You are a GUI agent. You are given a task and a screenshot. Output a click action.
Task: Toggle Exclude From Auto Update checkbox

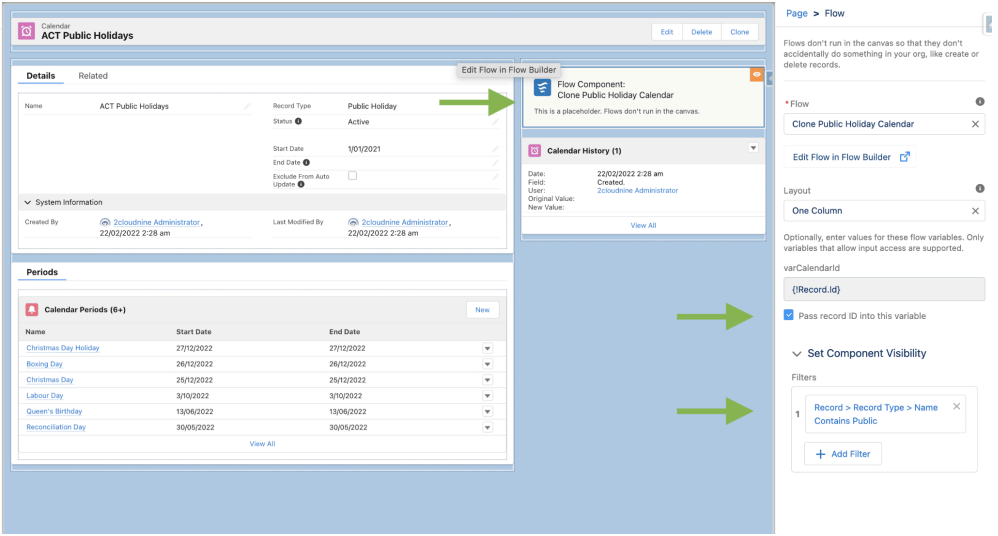pyautogui.click(x=353, y=176)
